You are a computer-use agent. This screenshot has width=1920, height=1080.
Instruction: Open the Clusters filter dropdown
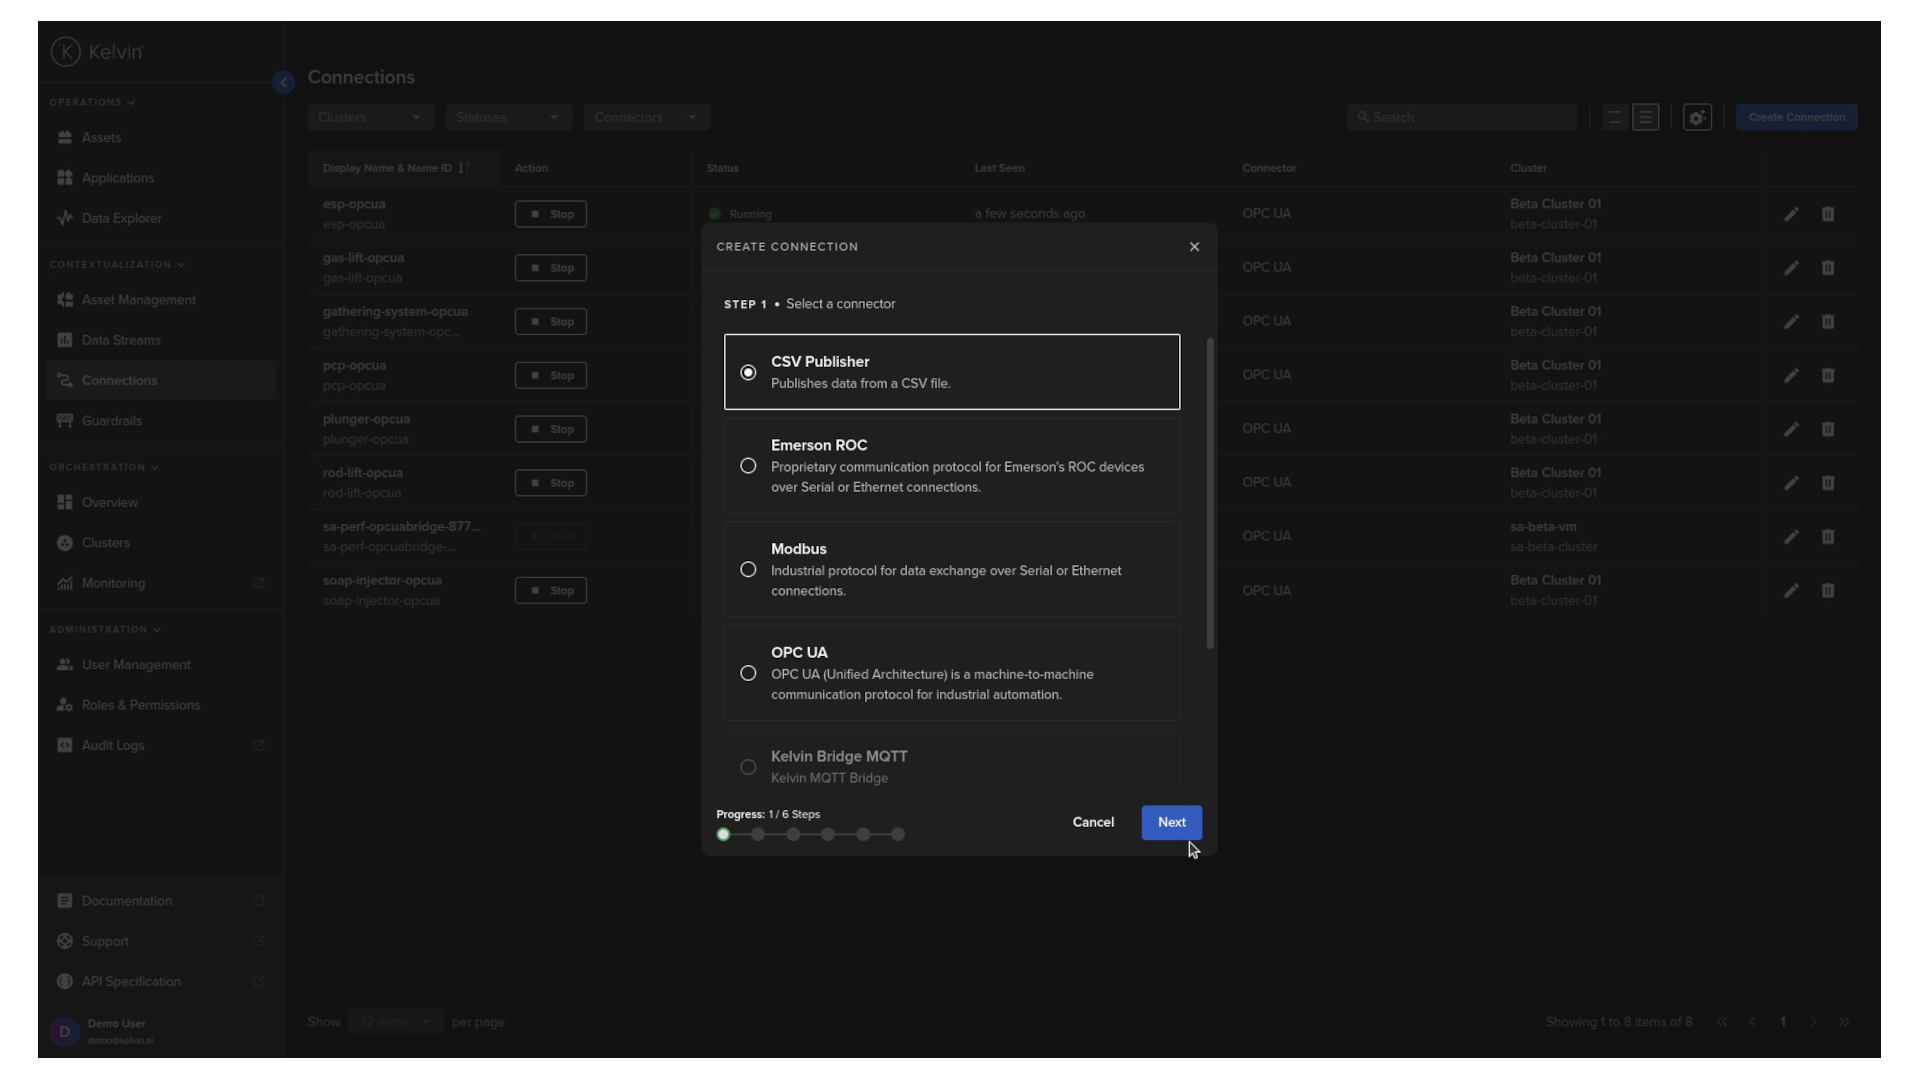370,118
